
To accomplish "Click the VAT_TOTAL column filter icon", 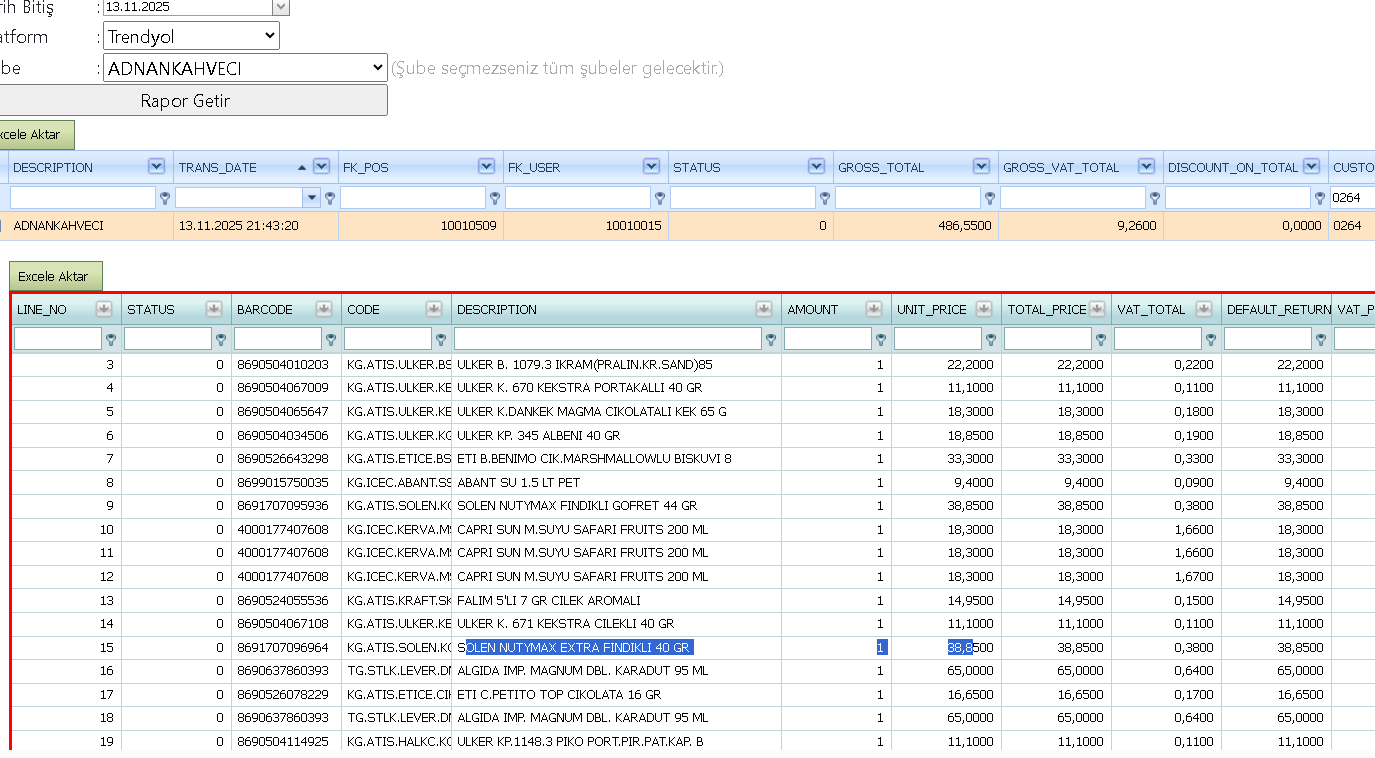I will click(x=1211, y=340).
